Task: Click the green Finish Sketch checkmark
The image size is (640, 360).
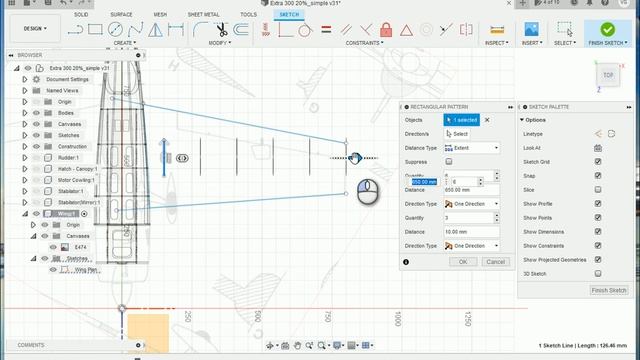Action: (x=607, y=29)
